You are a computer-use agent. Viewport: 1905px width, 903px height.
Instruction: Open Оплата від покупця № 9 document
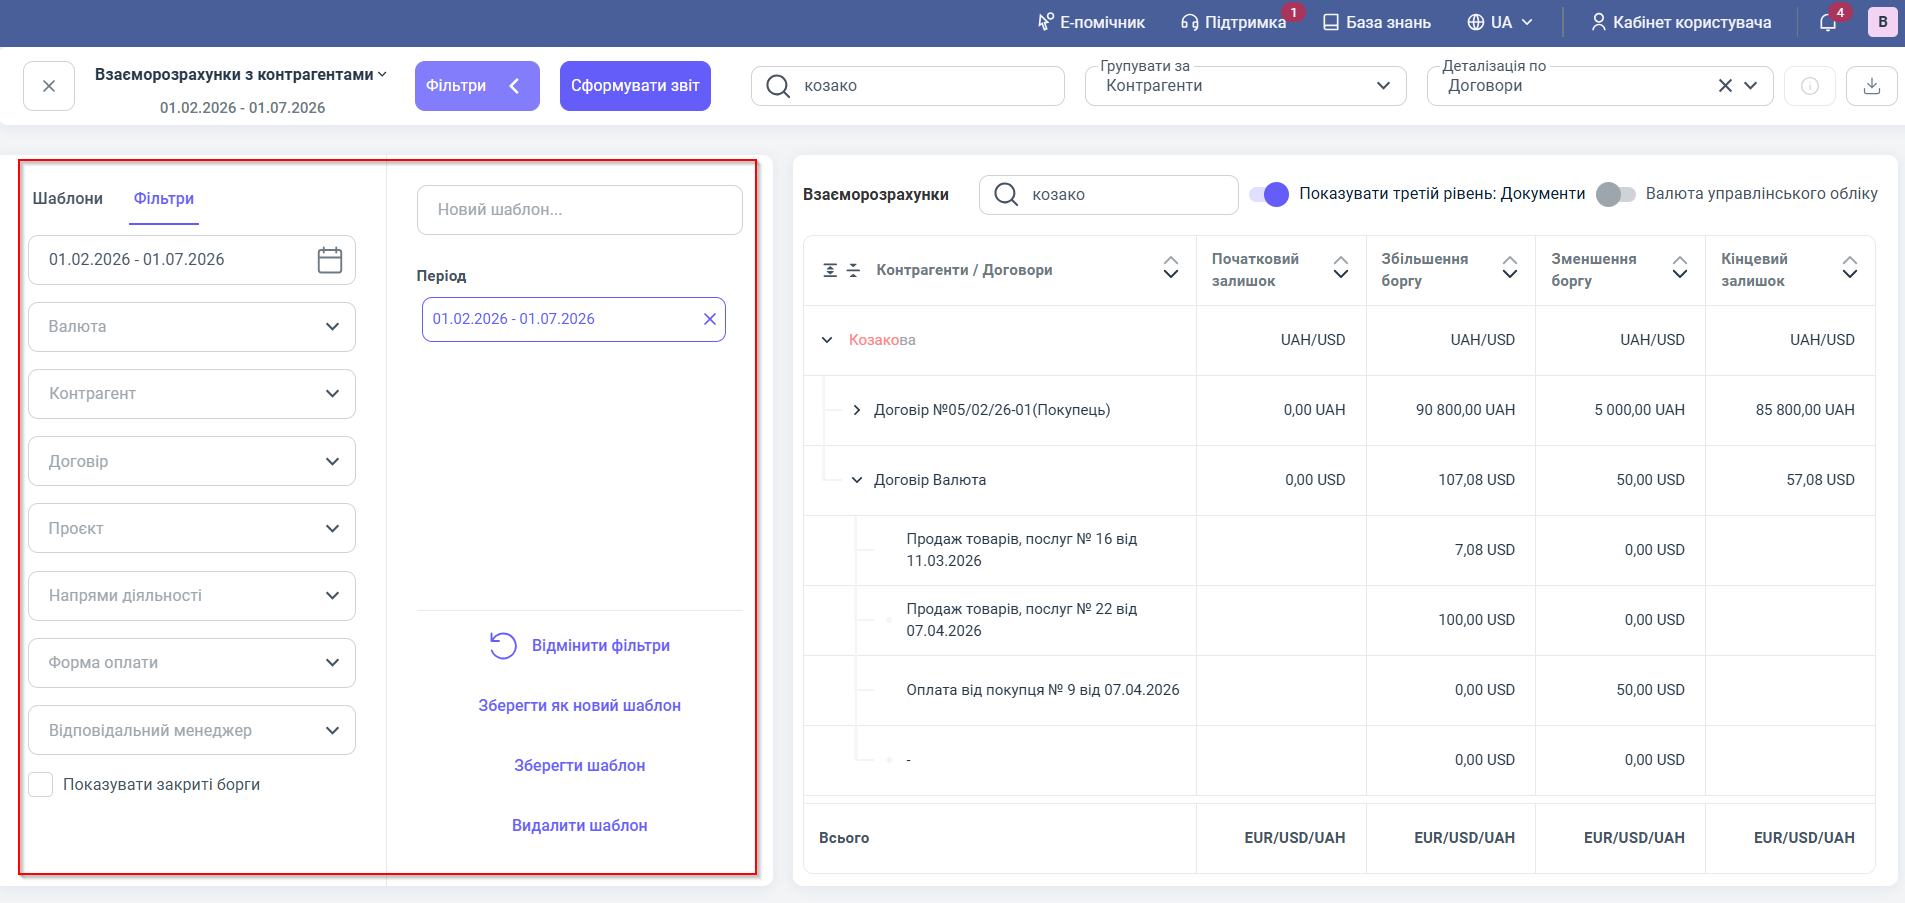[1043, 691]
